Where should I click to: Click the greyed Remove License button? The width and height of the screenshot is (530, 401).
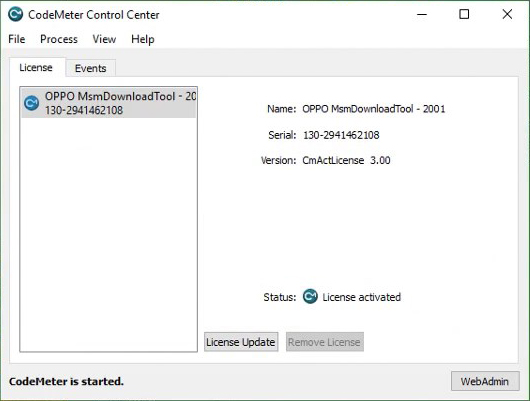(x=324, y=342)
